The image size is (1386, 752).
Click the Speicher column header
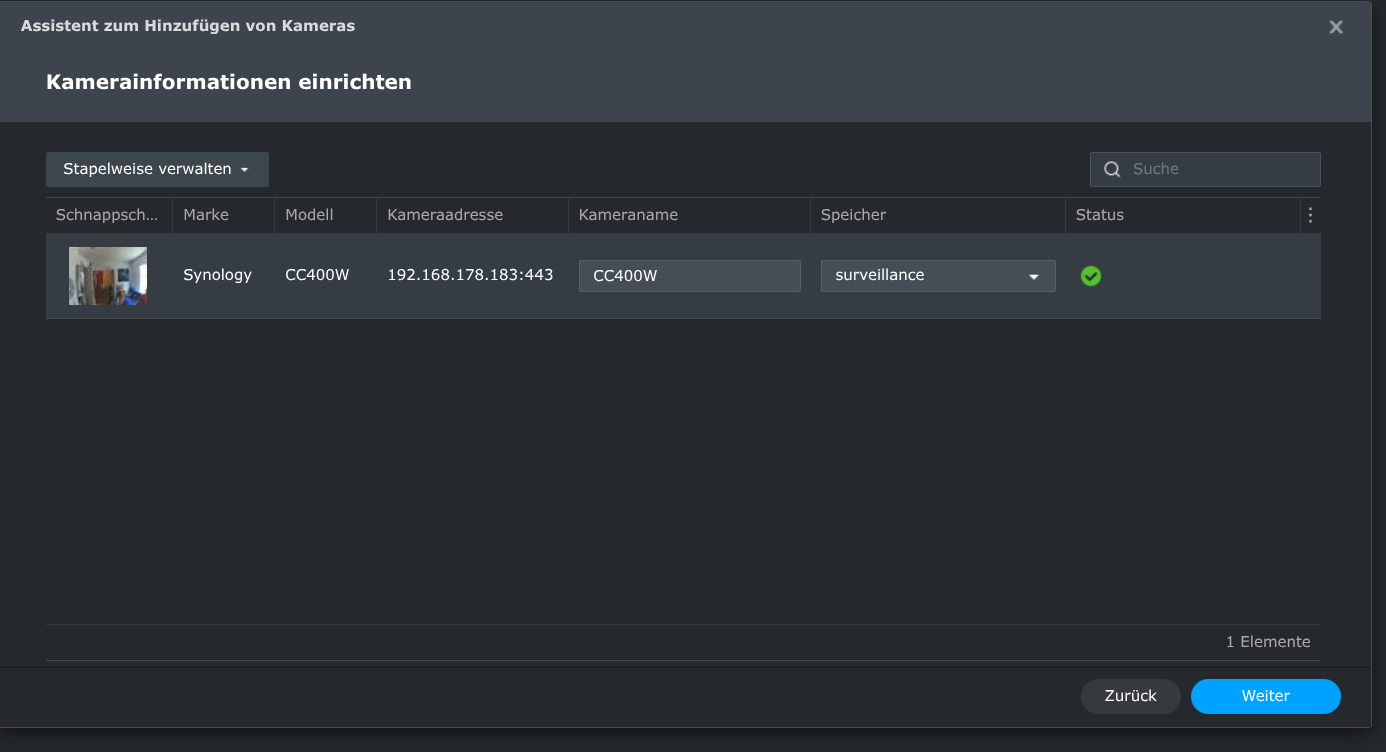(x=853, y=215)
